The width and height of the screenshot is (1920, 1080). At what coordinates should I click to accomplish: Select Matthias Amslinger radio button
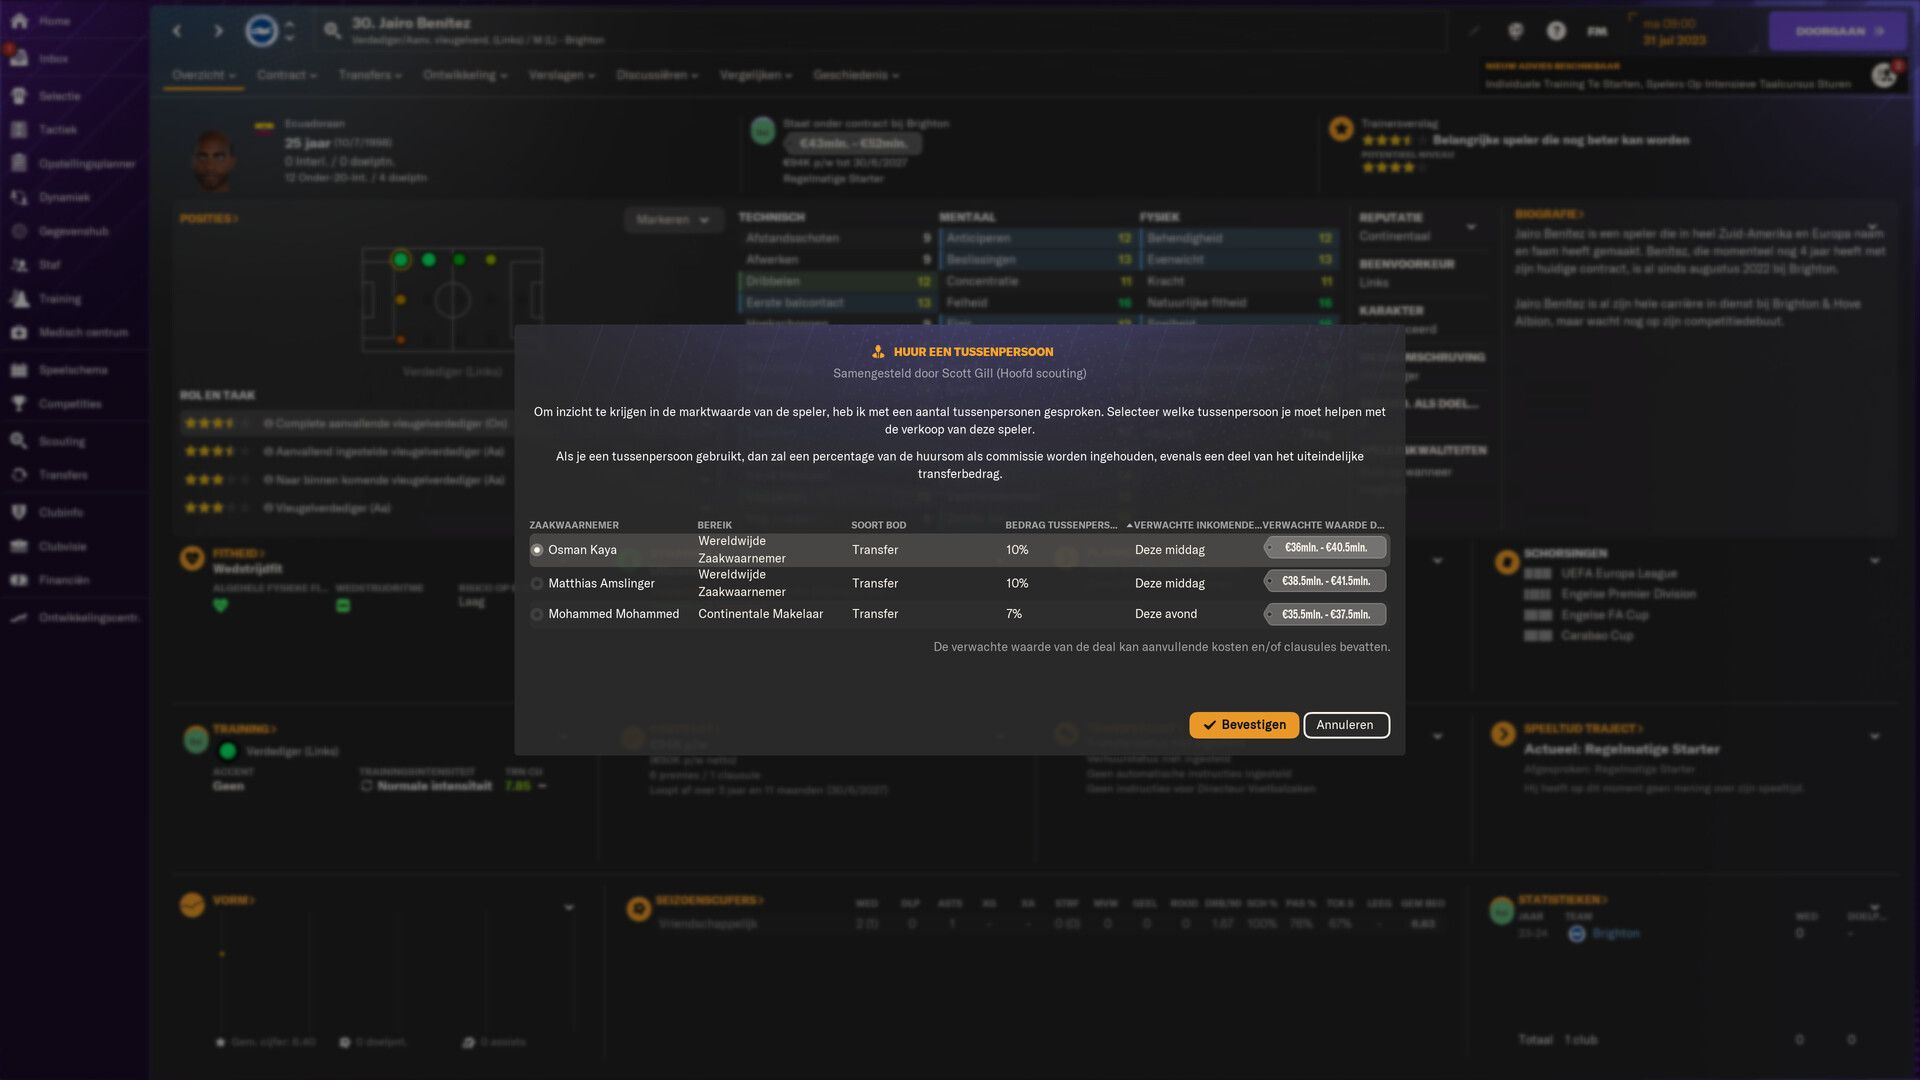click(x=537, y=584)
